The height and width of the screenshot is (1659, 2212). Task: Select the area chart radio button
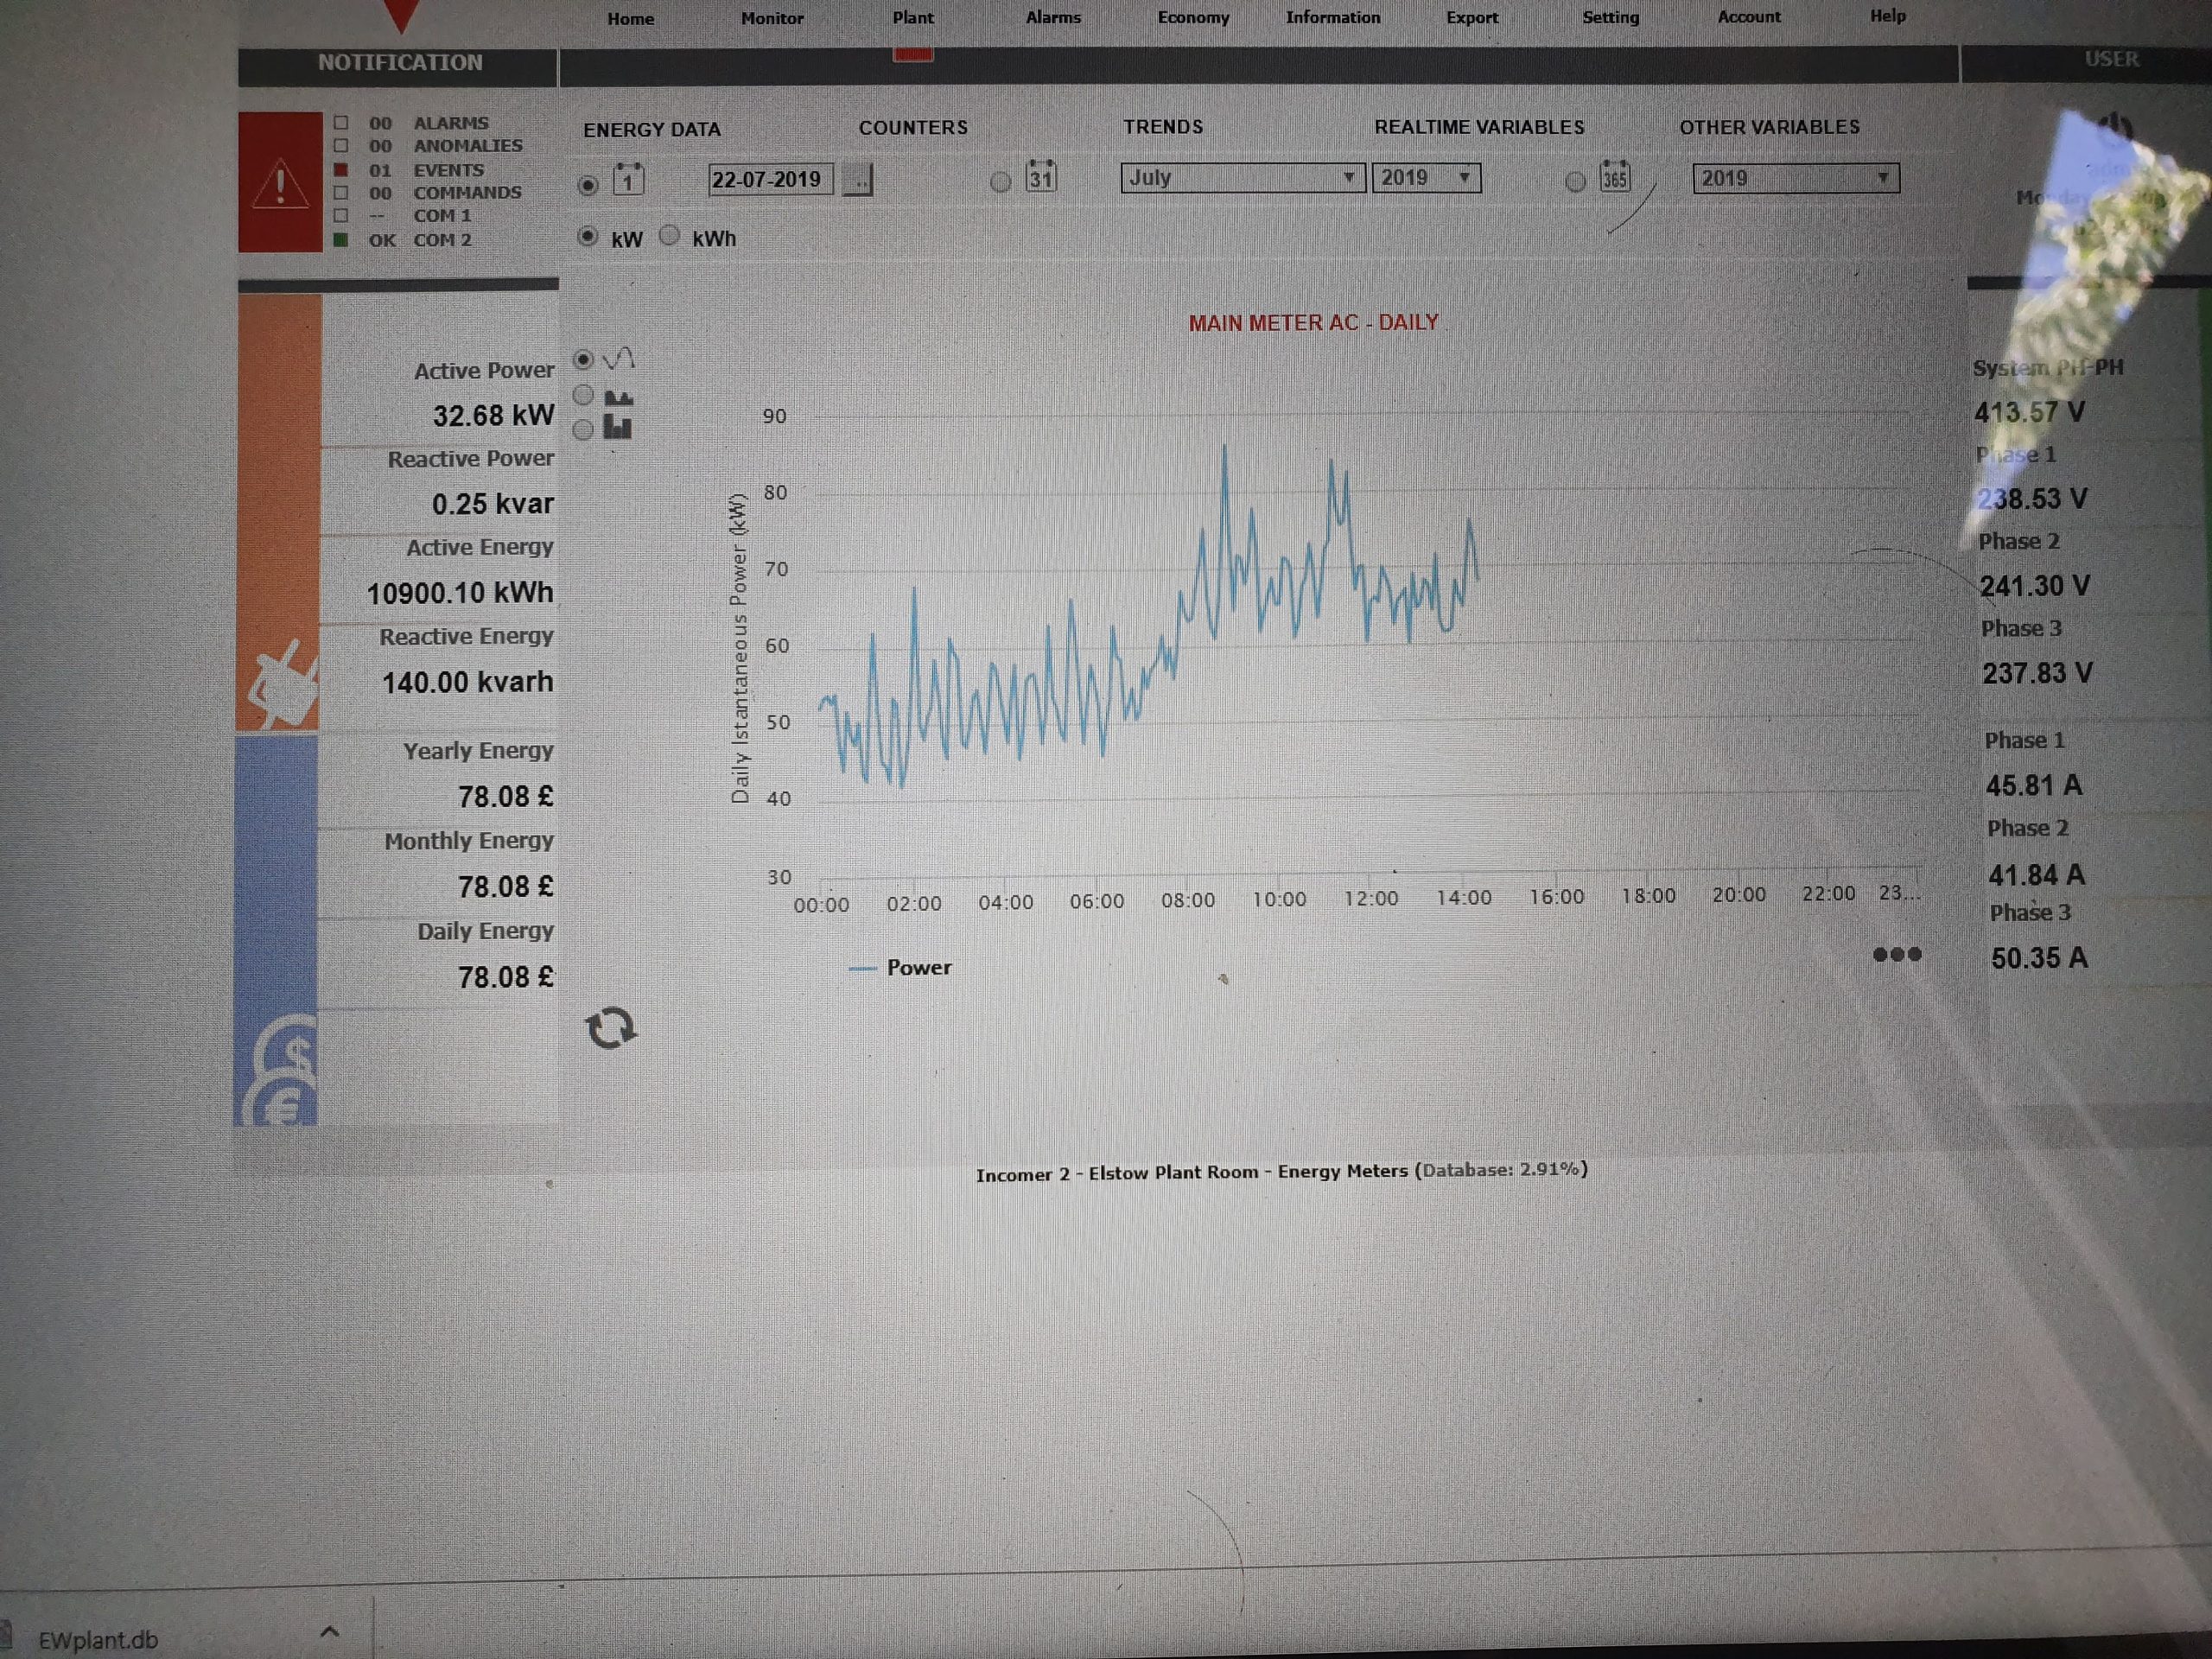[x=583, y=395]
